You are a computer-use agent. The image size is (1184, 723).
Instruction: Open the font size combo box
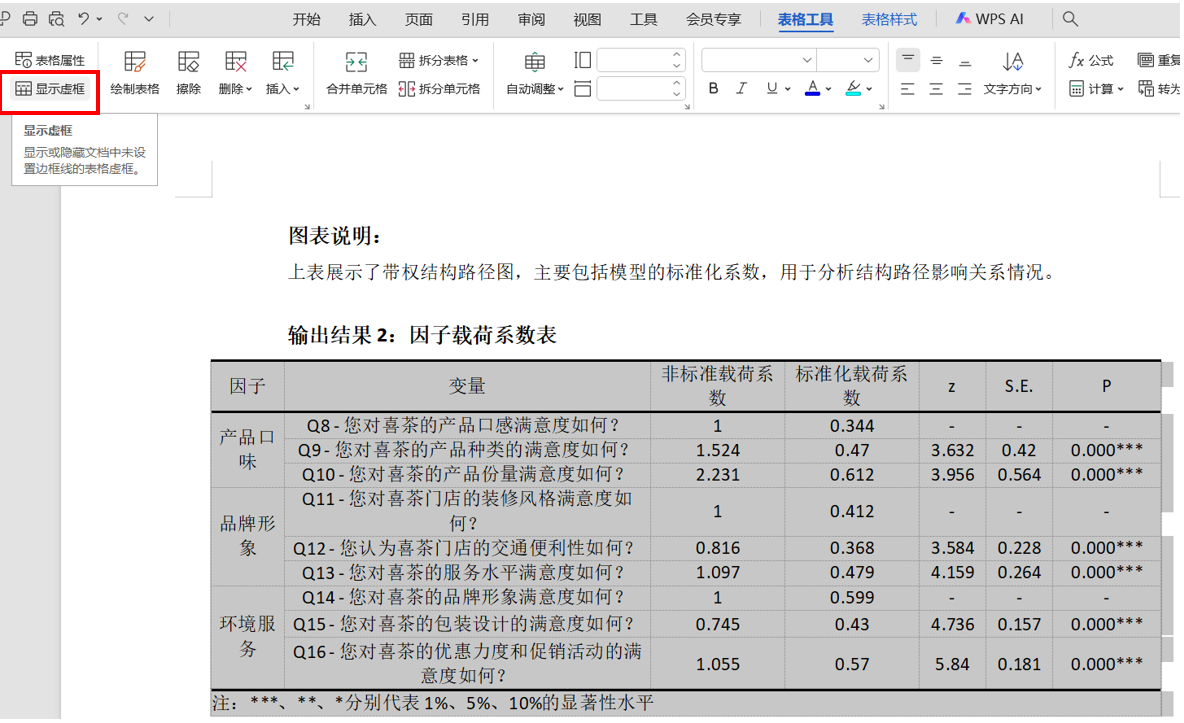pos(848,60)
